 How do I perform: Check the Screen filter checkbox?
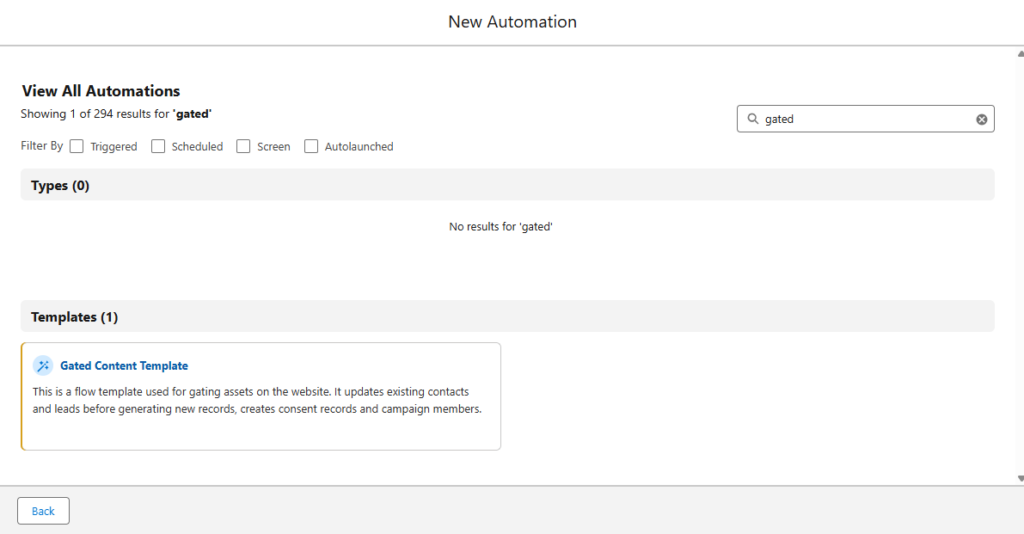tap(243, 146)
